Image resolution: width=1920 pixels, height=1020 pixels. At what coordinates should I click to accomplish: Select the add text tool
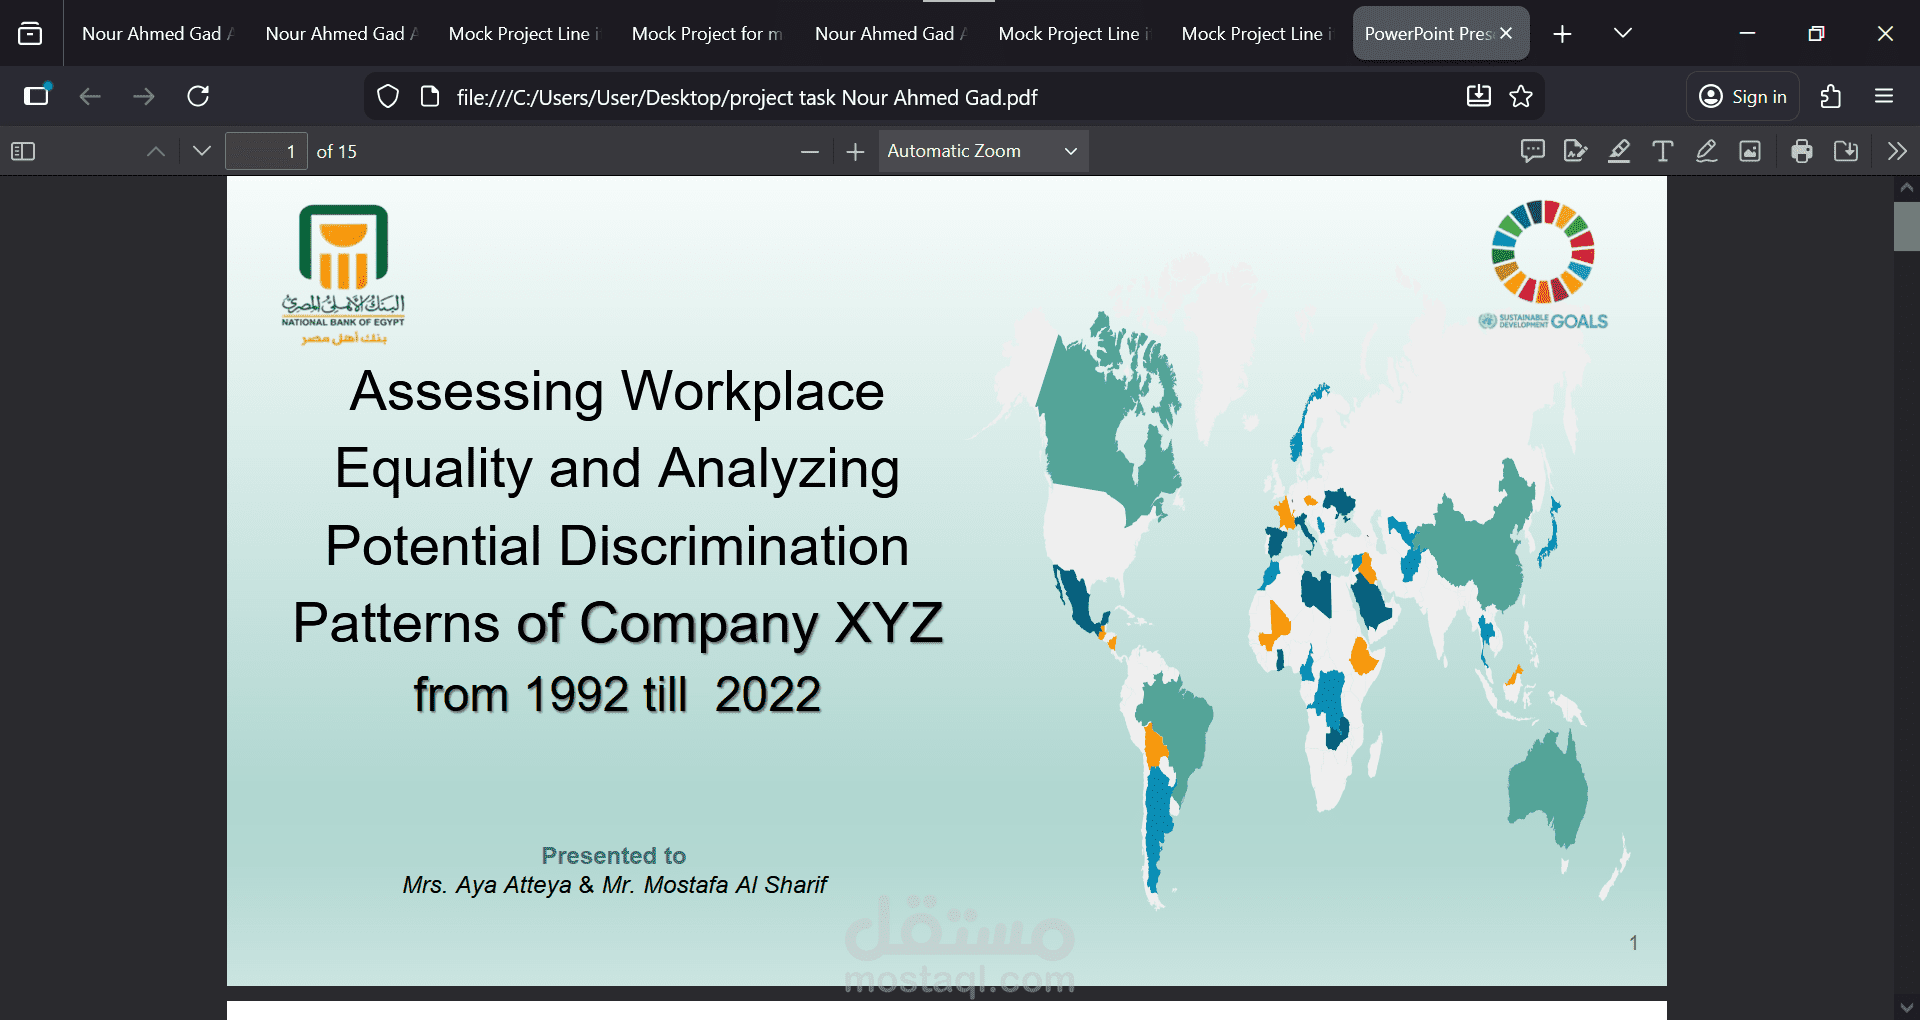coord(1662,151)
